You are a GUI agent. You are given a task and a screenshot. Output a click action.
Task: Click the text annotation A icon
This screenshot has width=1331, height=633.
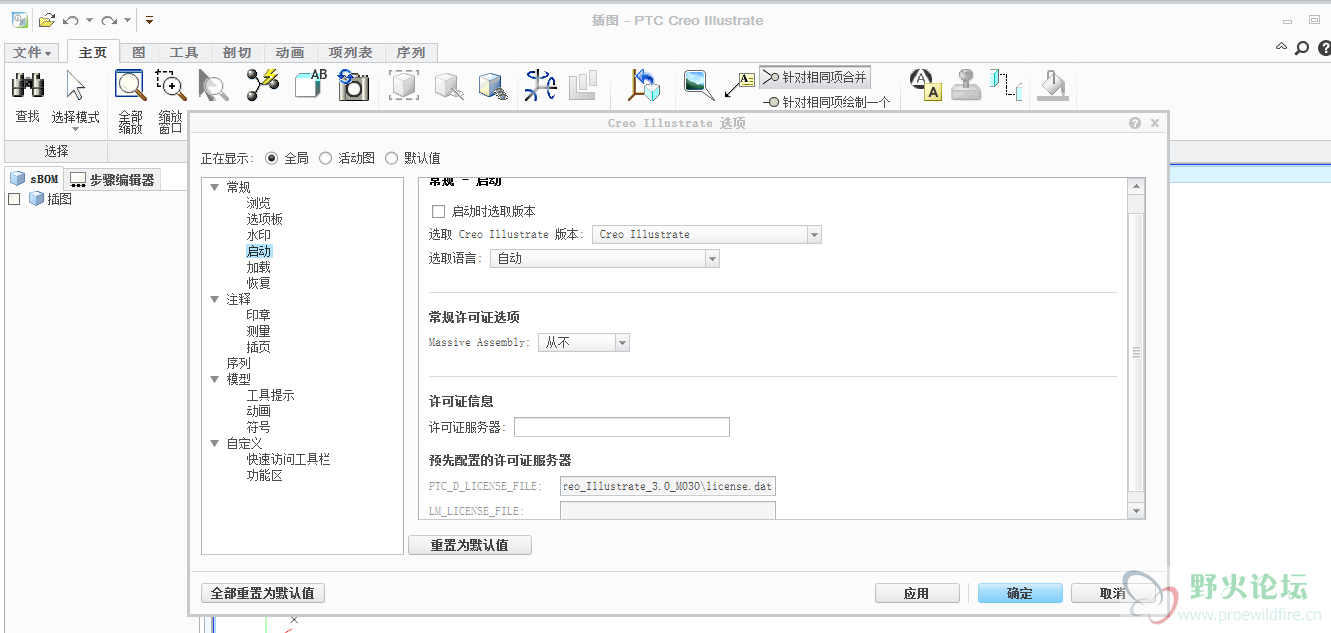coord(926,86)
